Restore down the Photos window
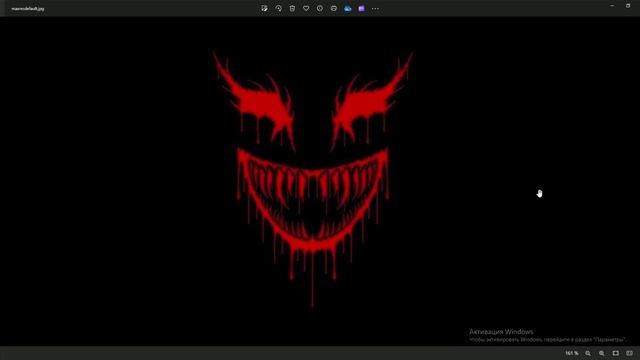Viewport: 640px width, 360px height. 628,6
